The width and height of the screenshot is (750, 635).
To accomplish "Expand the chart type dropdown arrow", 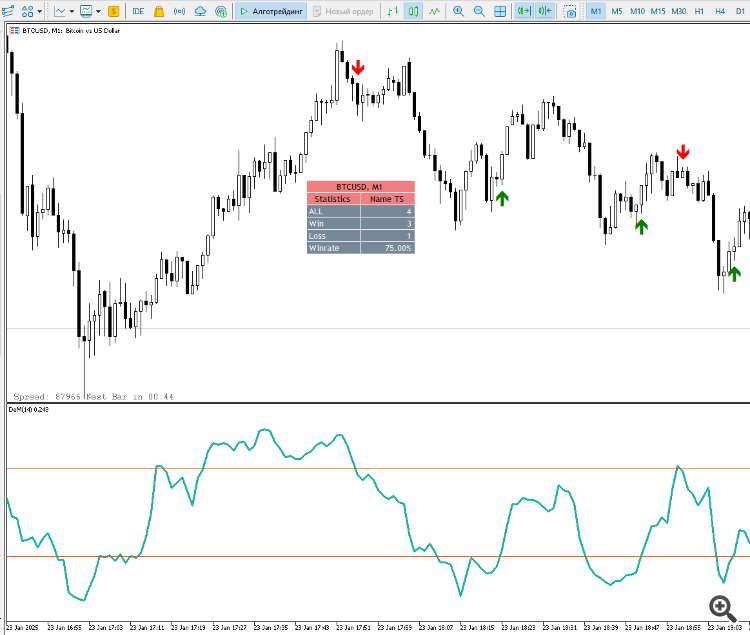I will coord(72,11).
